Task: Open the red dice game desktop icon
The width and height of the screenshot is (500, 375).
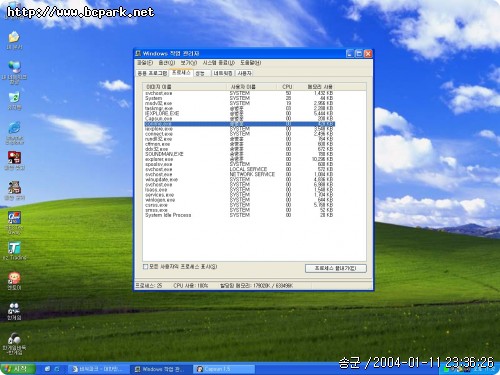Action: [x=14, y=161]
